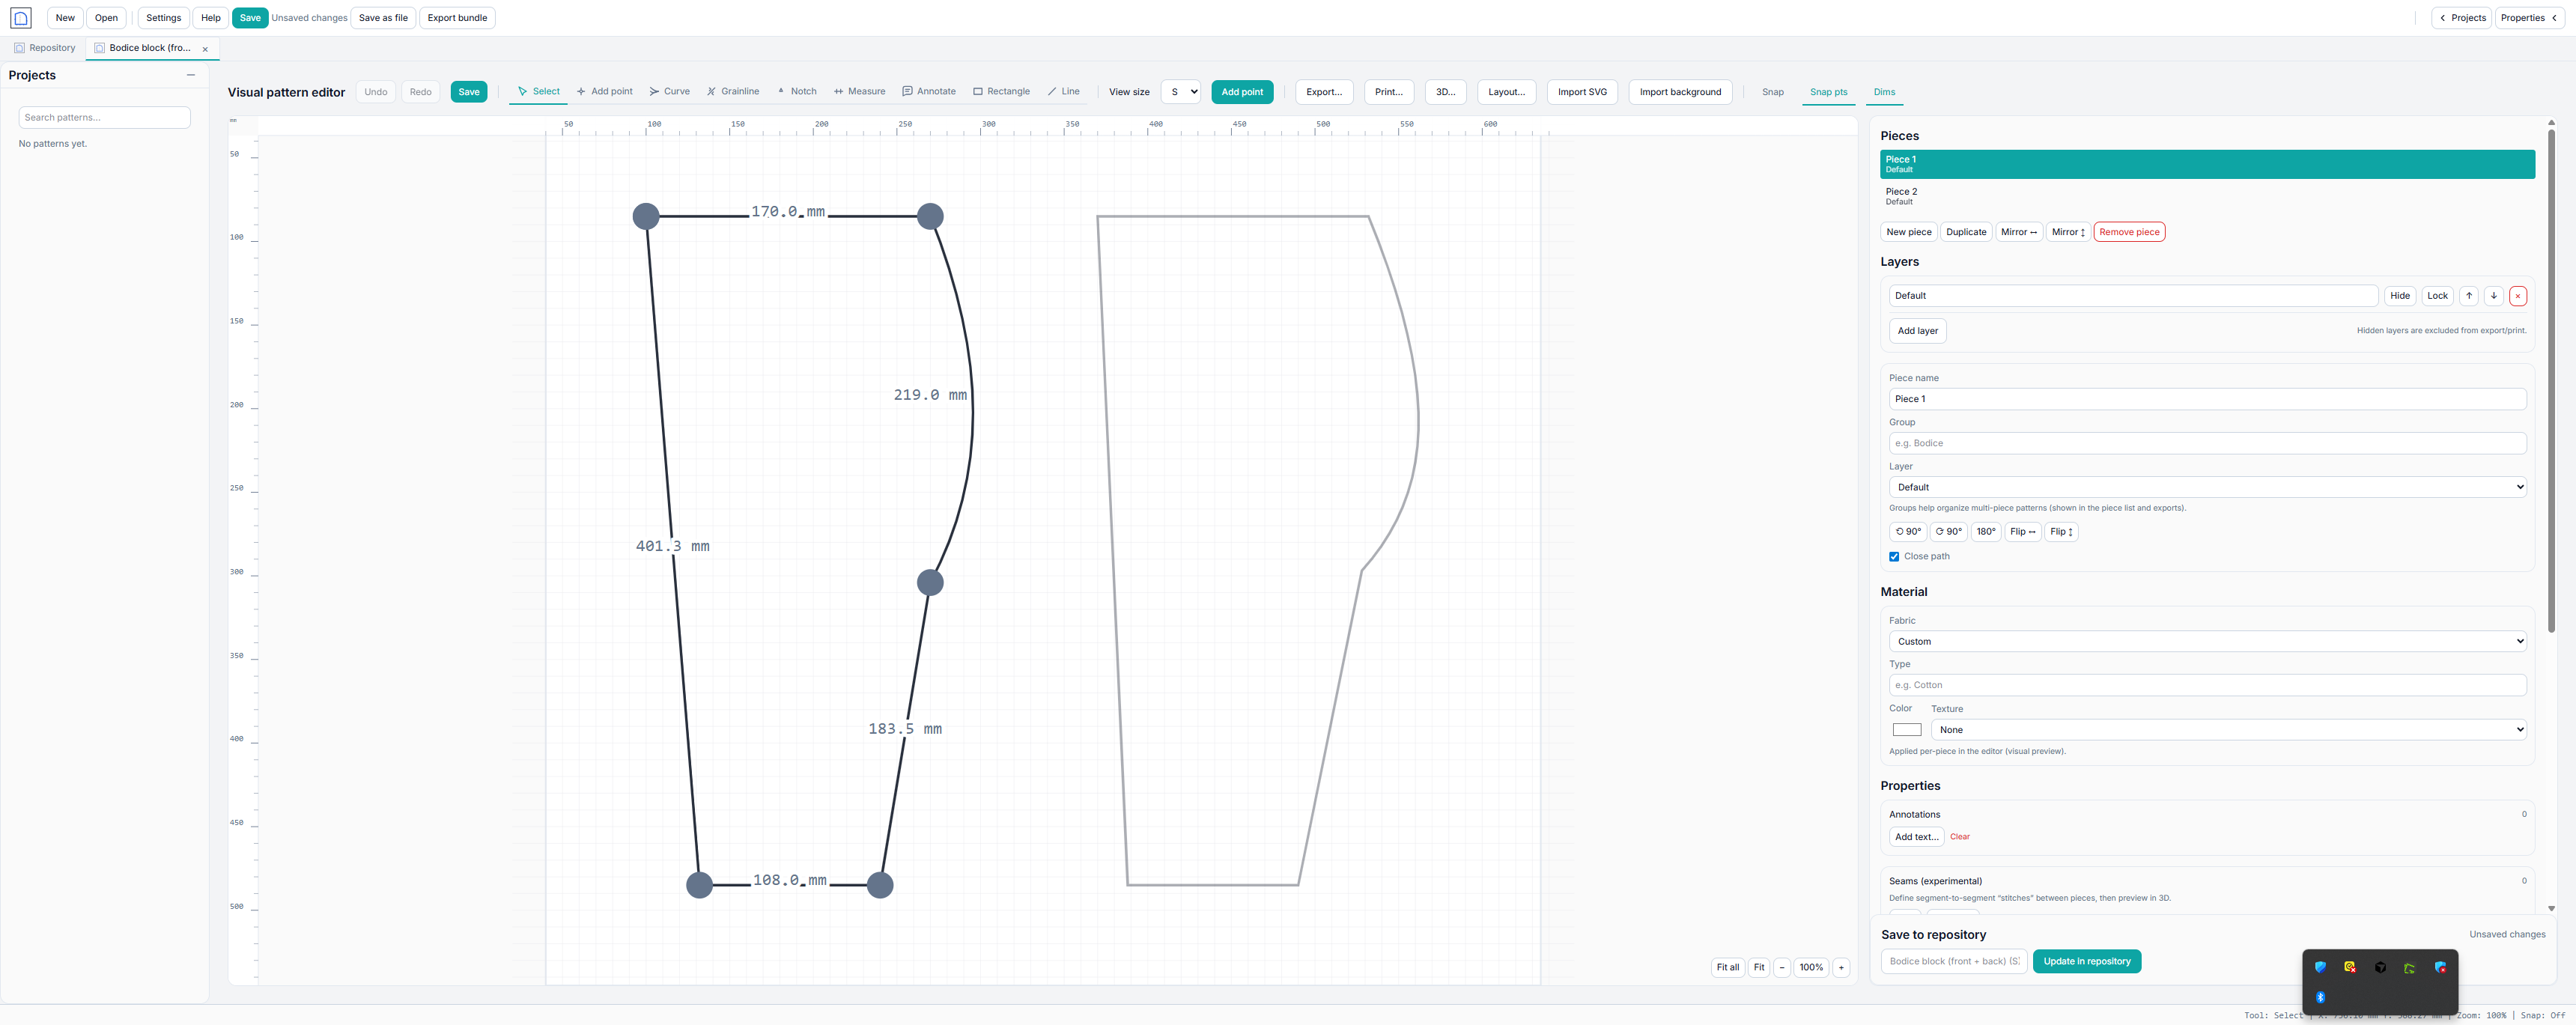Choose the Rectangle tool
2576x1025 pixels.
click(1001, 91)
